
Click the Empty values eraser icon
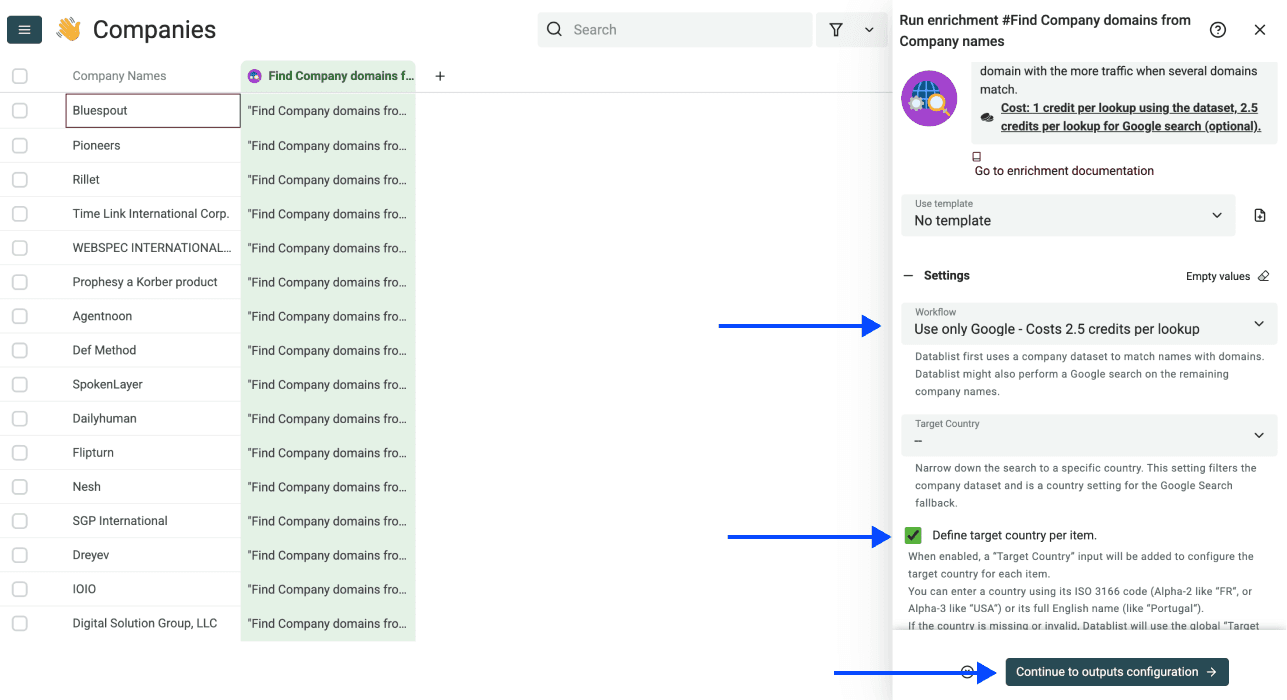(1262, 275)
